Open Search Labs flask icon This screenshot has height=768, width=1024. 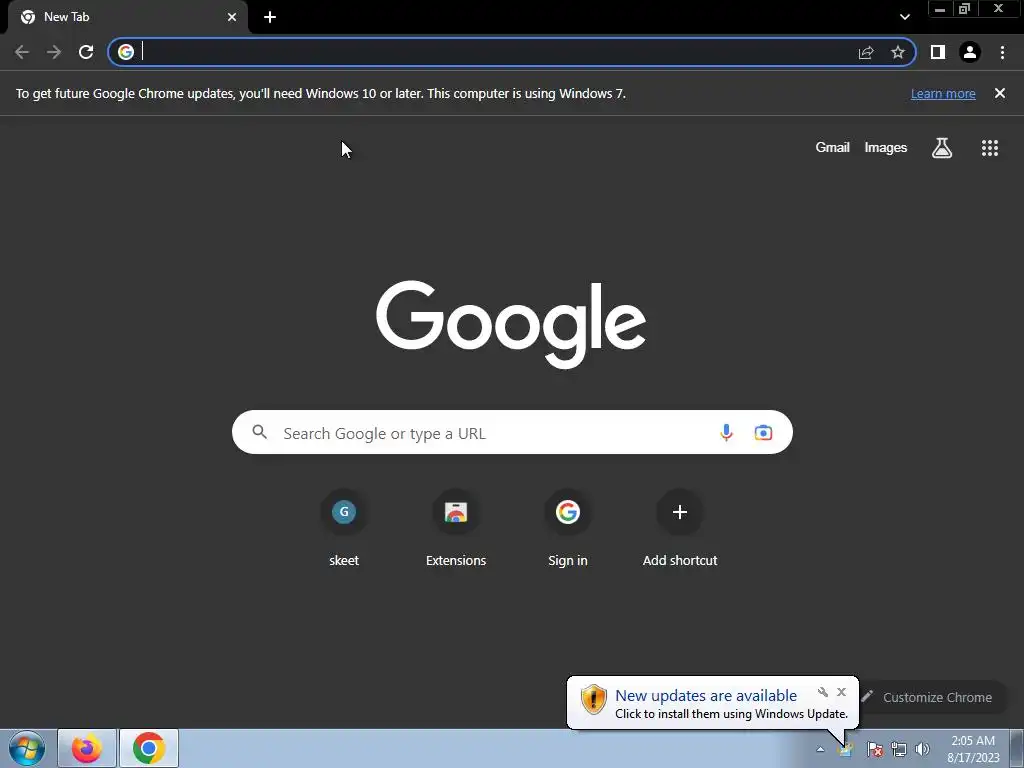click(942, 148)
